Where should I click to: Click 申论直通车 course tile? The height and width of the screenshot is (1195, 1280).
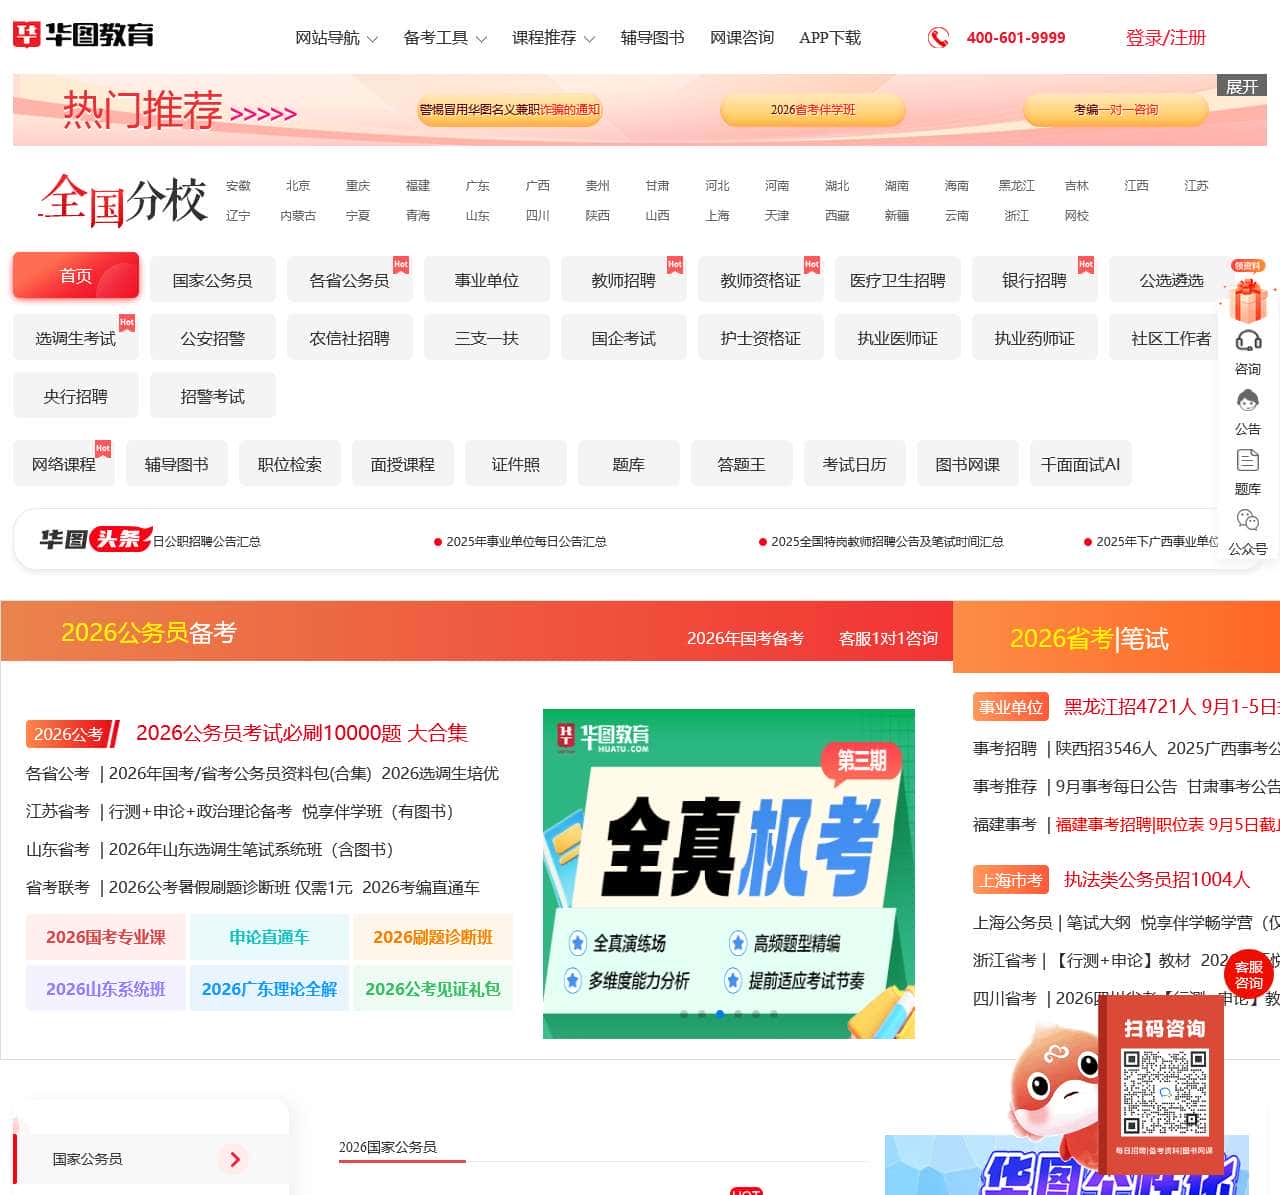[x=269, y=937]
